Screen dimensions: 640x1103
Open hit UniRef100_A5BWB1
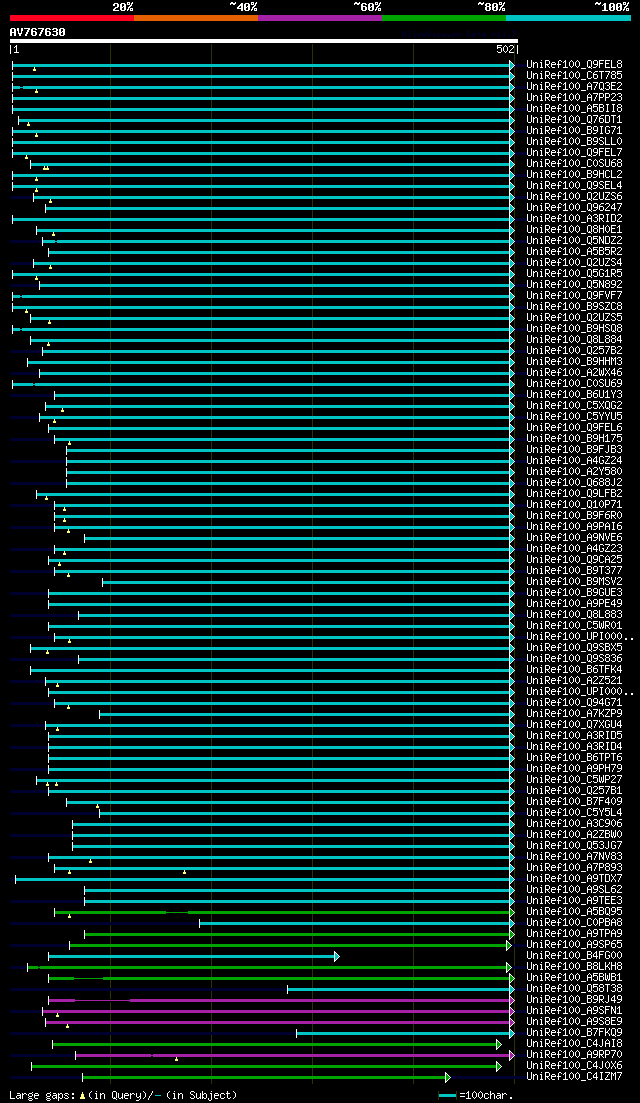click(x=574, y=977)
